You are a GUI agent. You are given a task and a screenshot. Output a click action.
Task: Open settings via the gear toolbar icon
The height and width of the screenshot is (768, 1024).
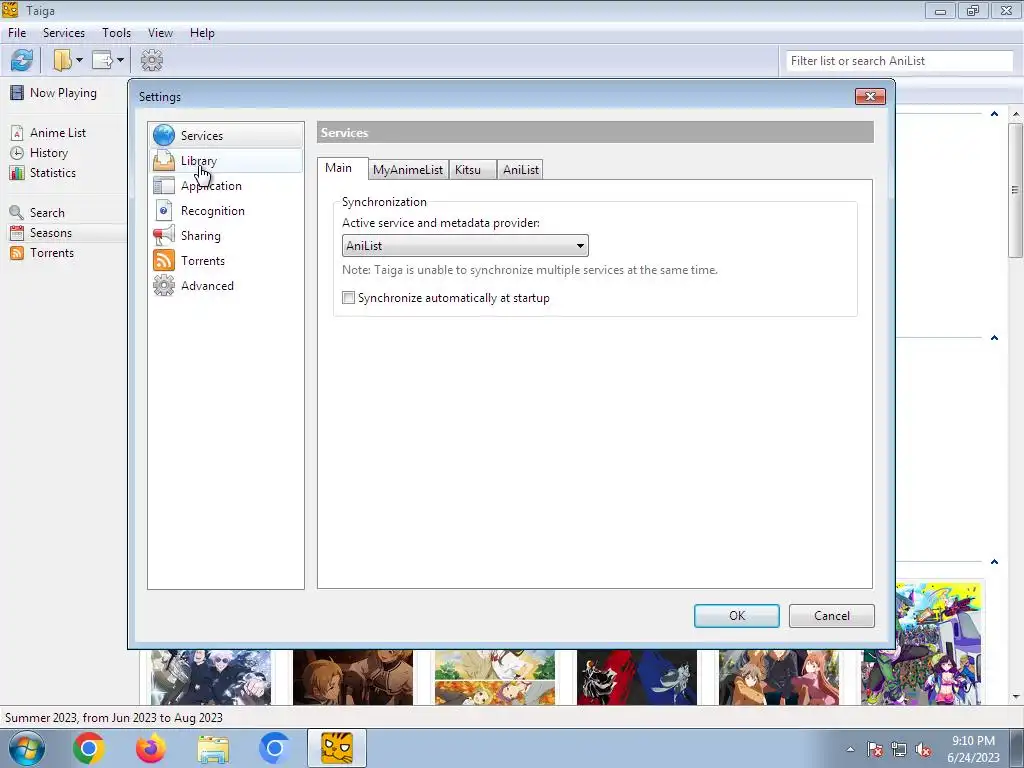[x=152, y=61]
